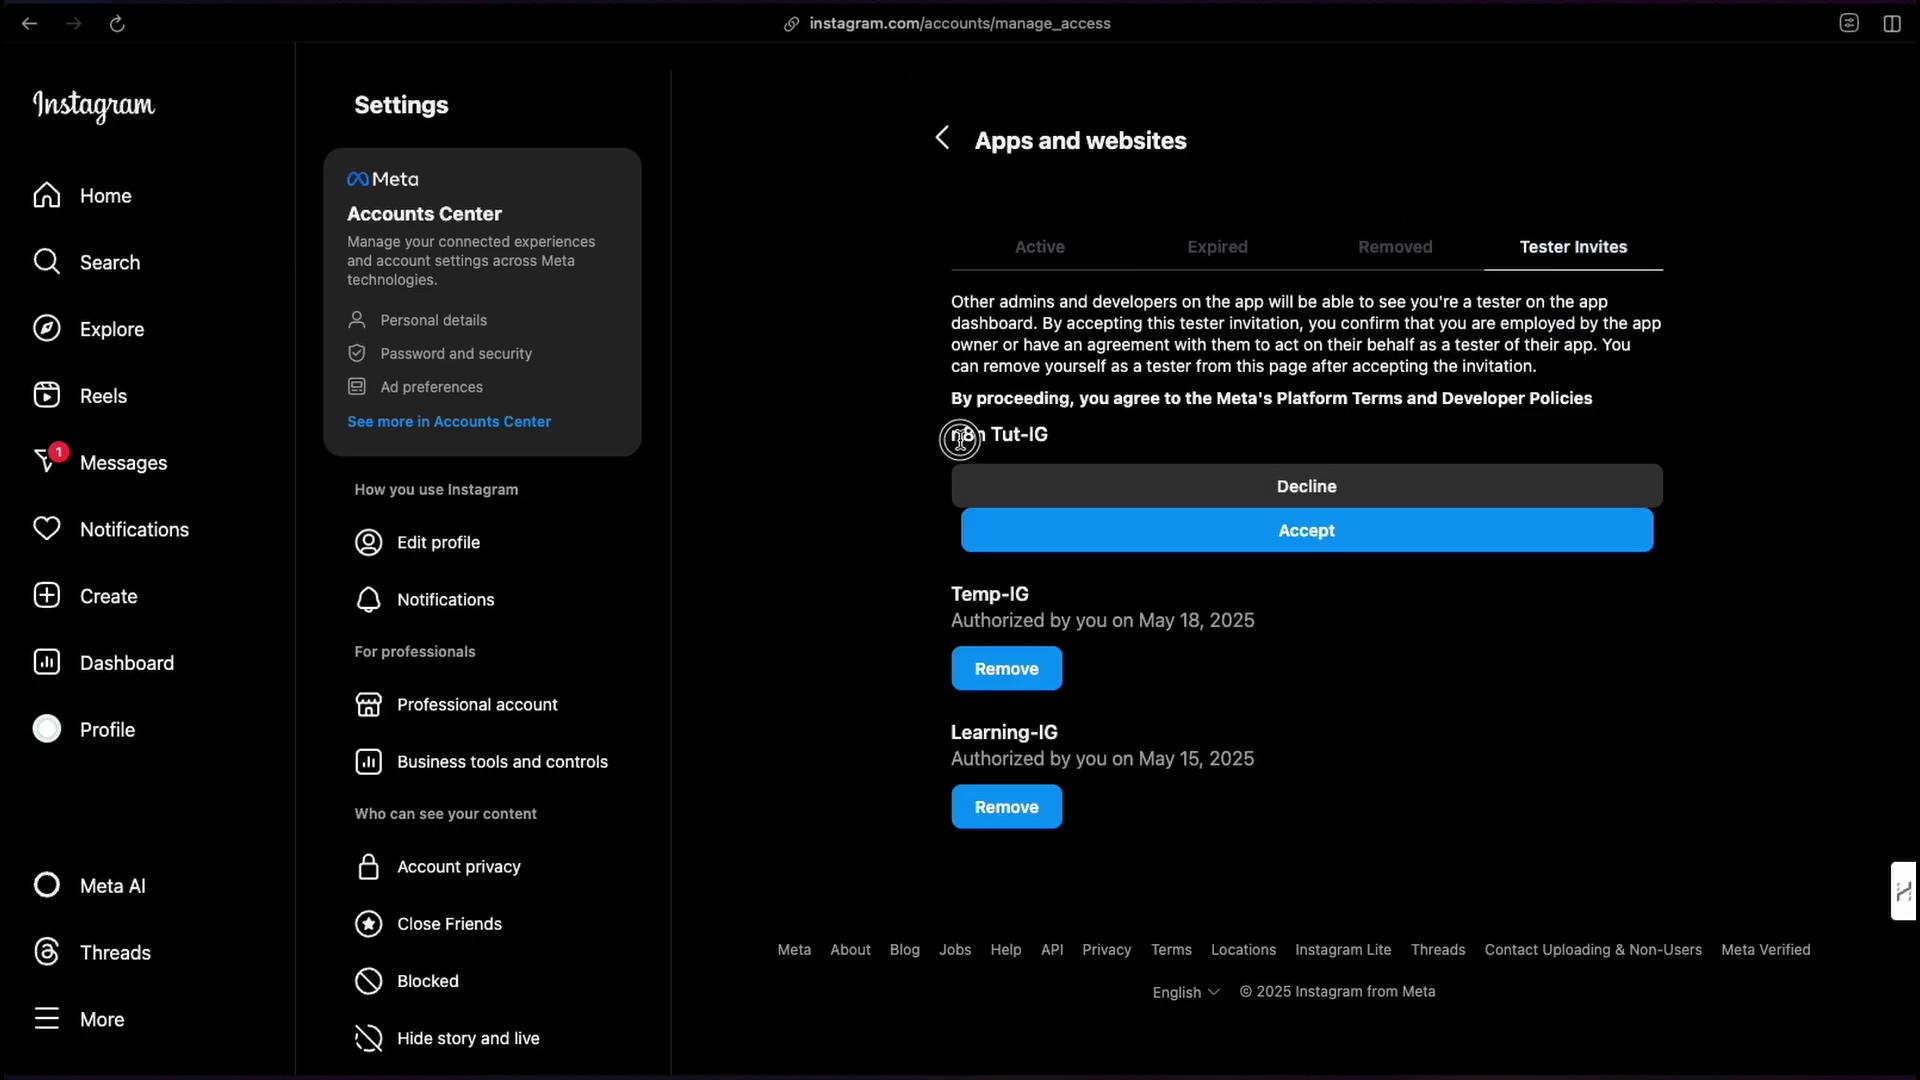Screen dimensions: 1920x1080
Task: Click the settings Notifications bell icon
Action: click(369, 599)
